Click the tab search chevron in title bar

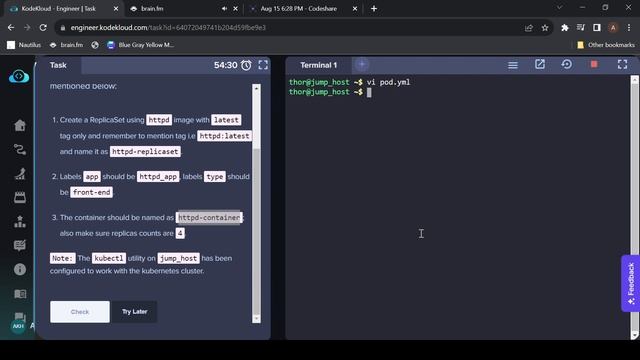tap(560, 8)
